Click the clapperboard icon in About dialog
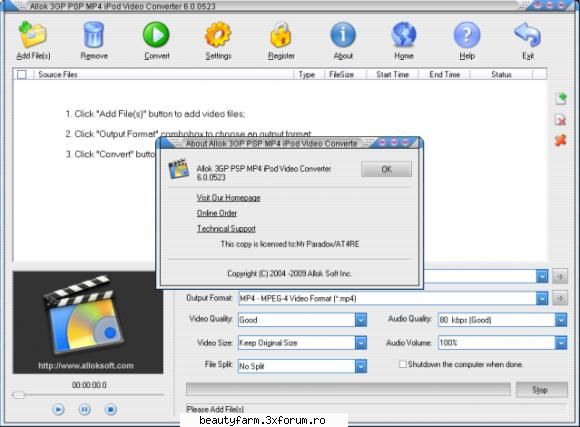 click(x=179, y=169)
